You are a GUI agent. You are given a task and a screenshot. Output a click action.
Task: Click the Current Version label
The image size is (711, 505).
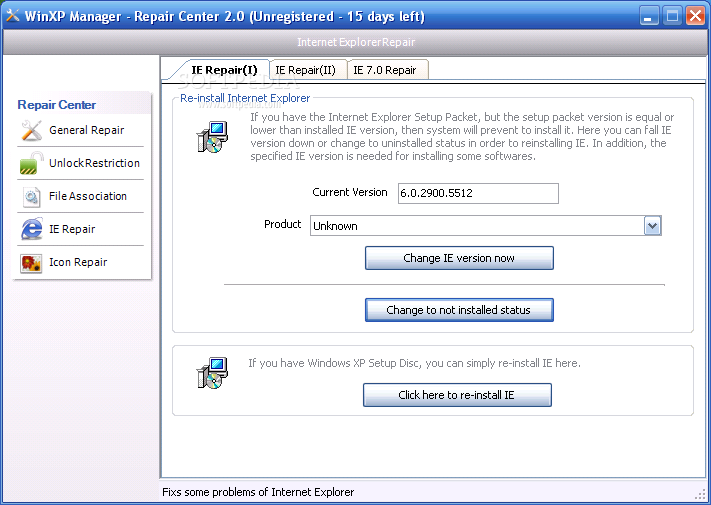pos(350,192)
